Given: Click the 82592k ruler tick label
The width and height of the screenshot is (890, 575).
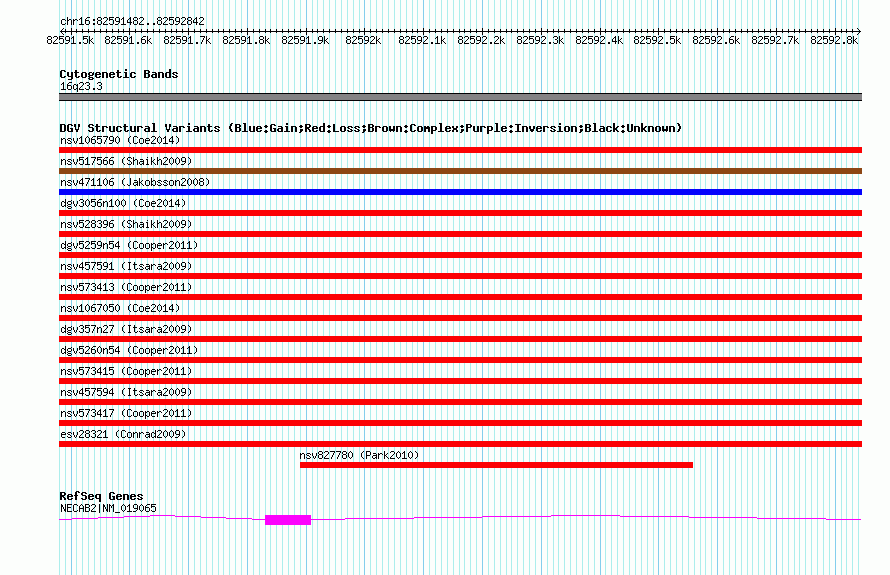Looking at the screenshot, I should [363, 40].
